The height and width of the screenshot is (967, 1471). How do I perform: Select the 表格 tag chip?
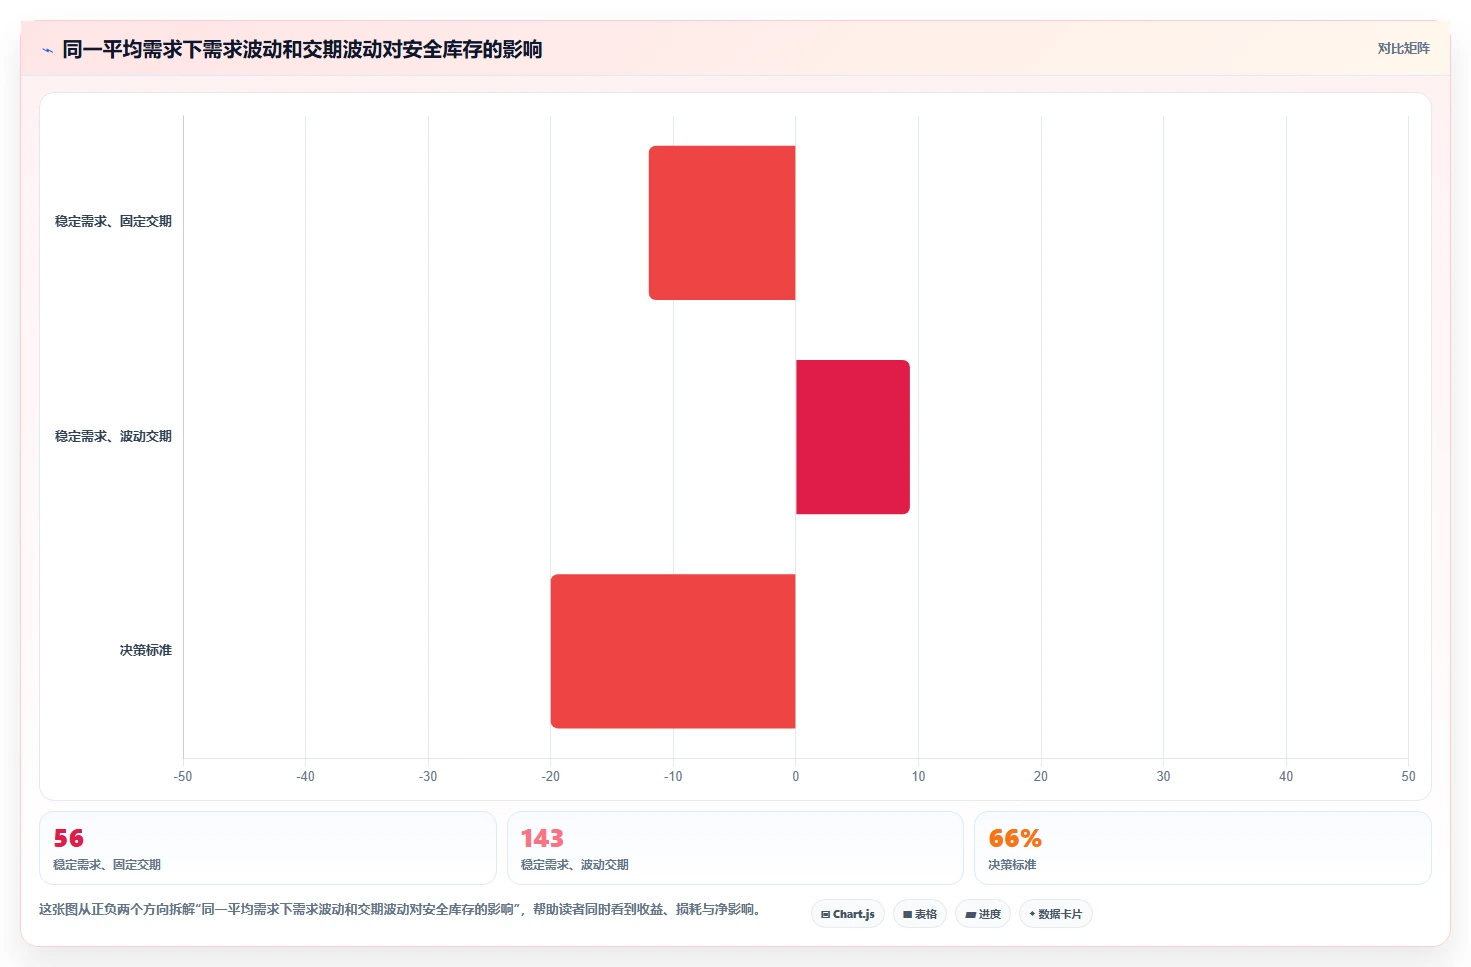coord(920,914)
